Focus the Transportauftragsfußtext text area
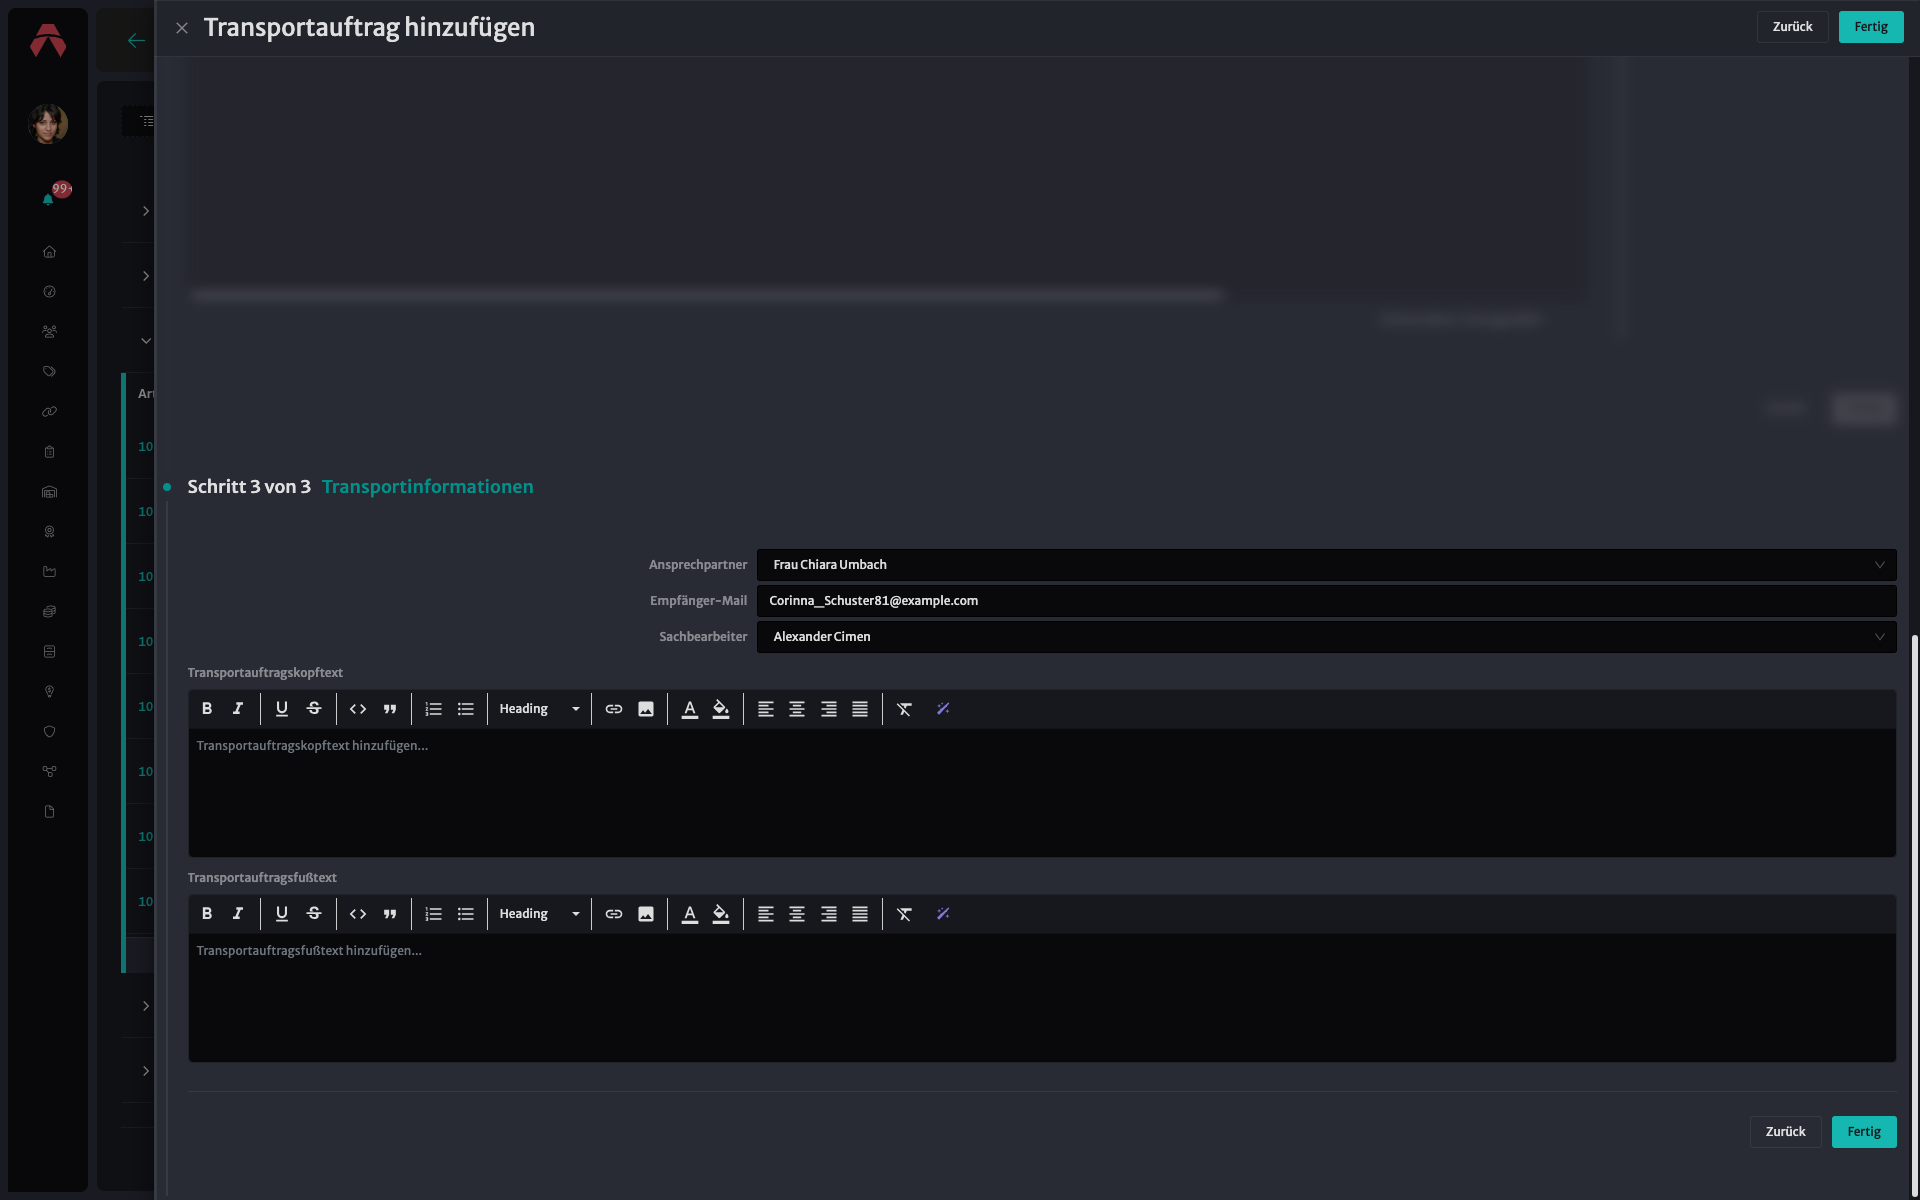Screen dimensions: 1920x1200 (1042, 998)
